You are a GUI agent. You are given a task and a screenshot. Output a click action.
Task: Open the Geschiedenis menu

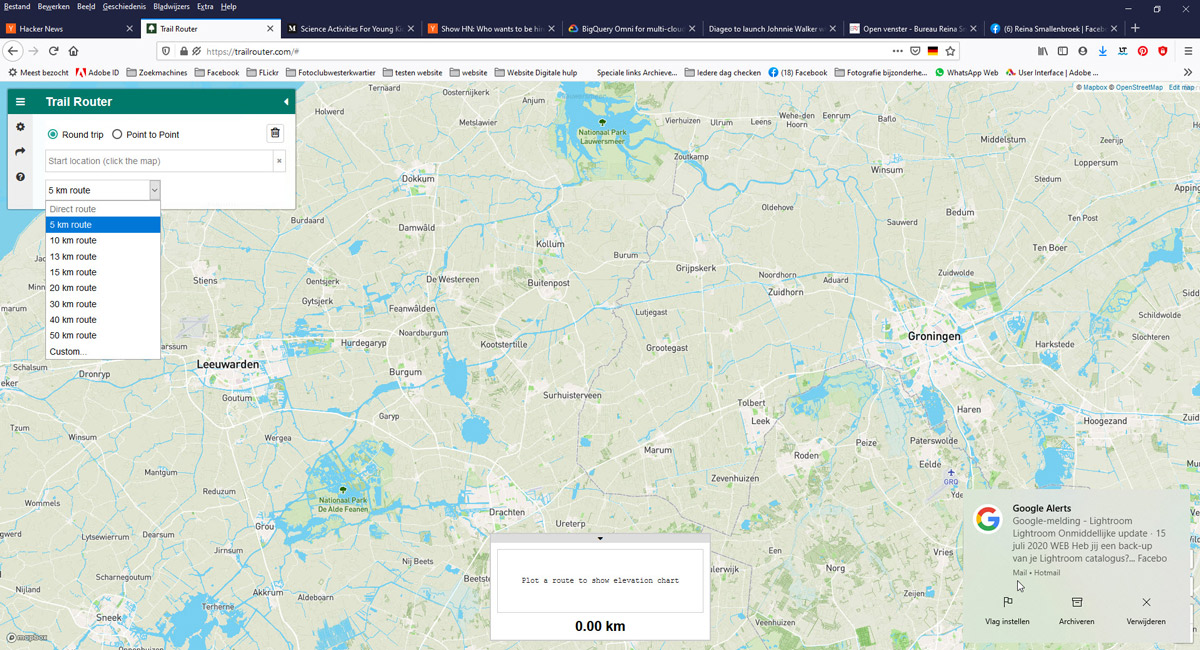124,7
